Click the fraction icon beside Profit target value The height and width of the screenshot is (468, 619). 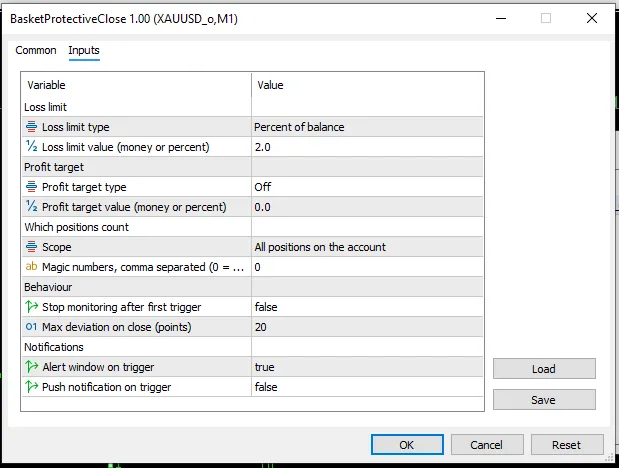[31, 207]
